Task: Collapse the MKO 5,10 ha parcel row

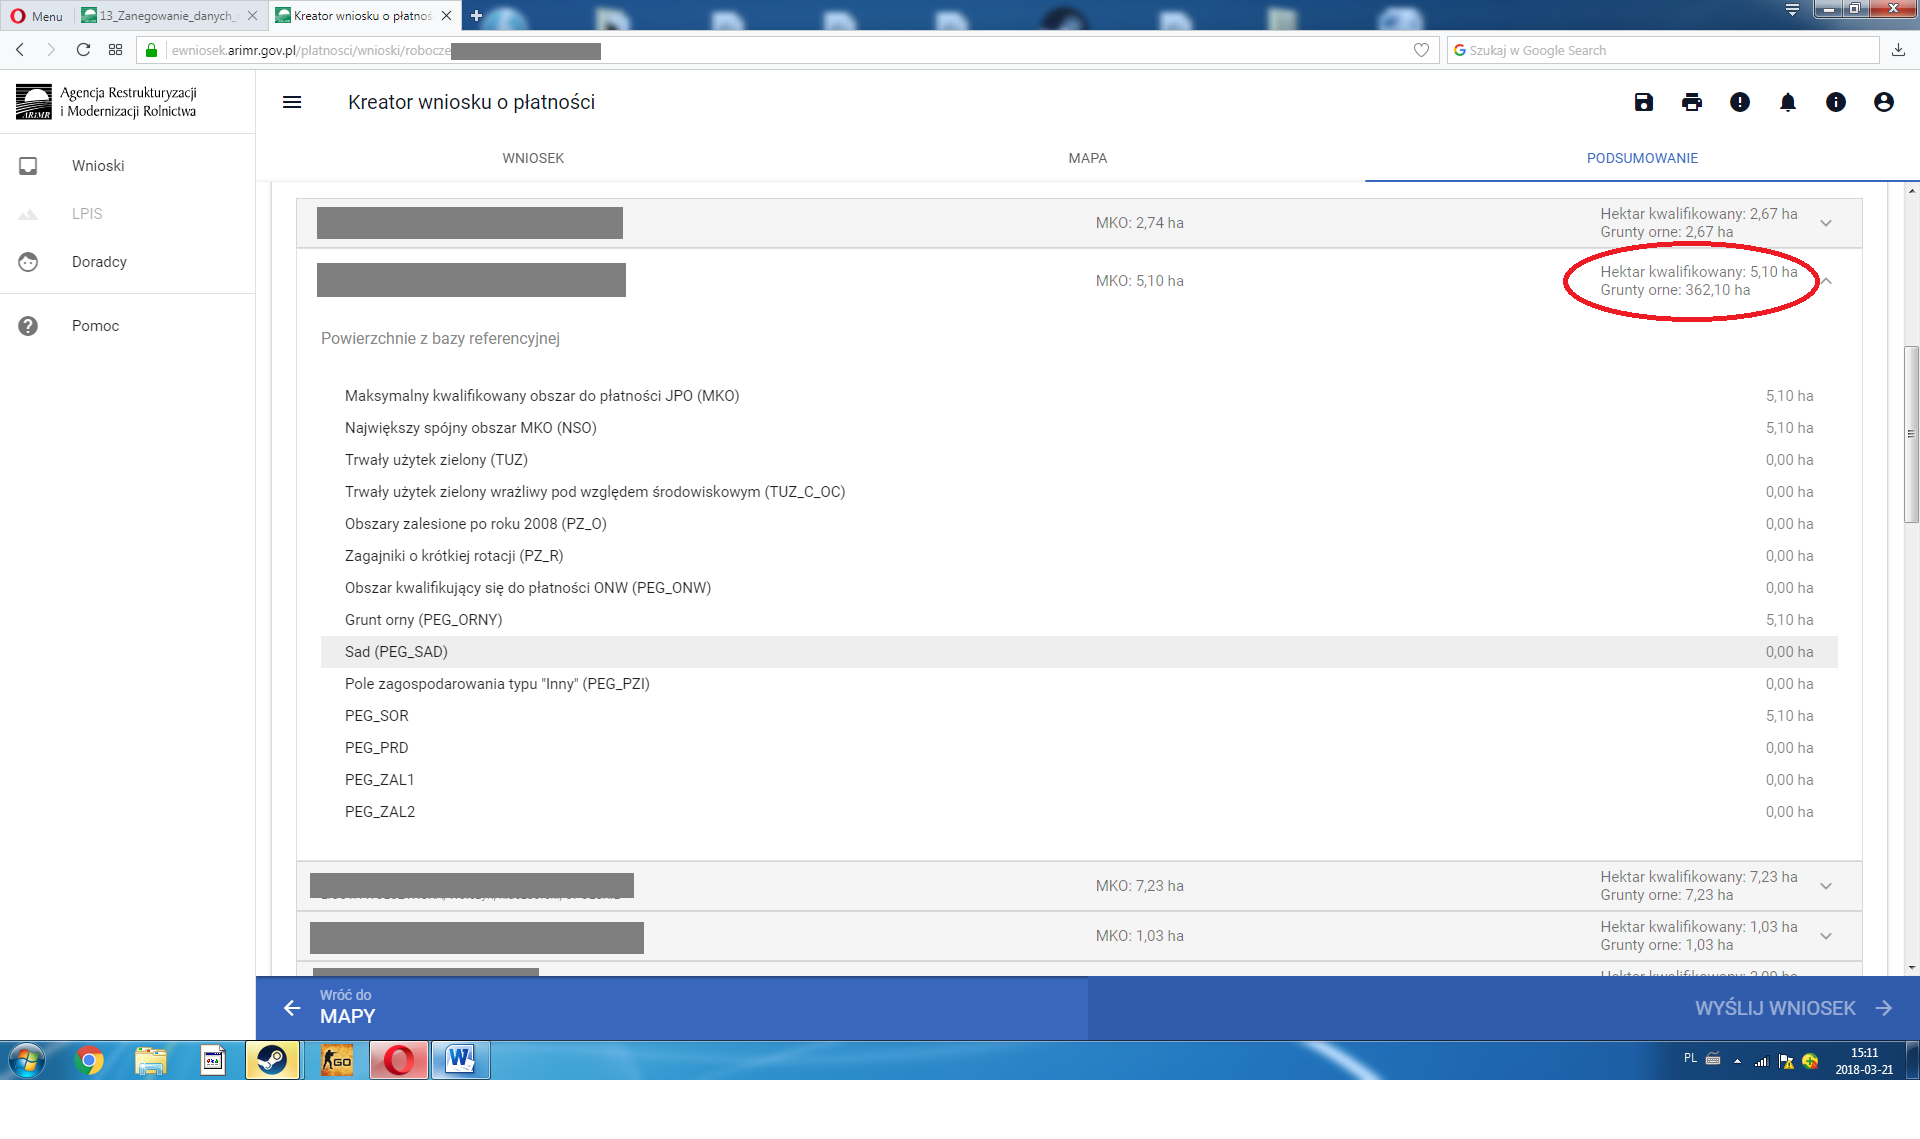Action: 1826,281
